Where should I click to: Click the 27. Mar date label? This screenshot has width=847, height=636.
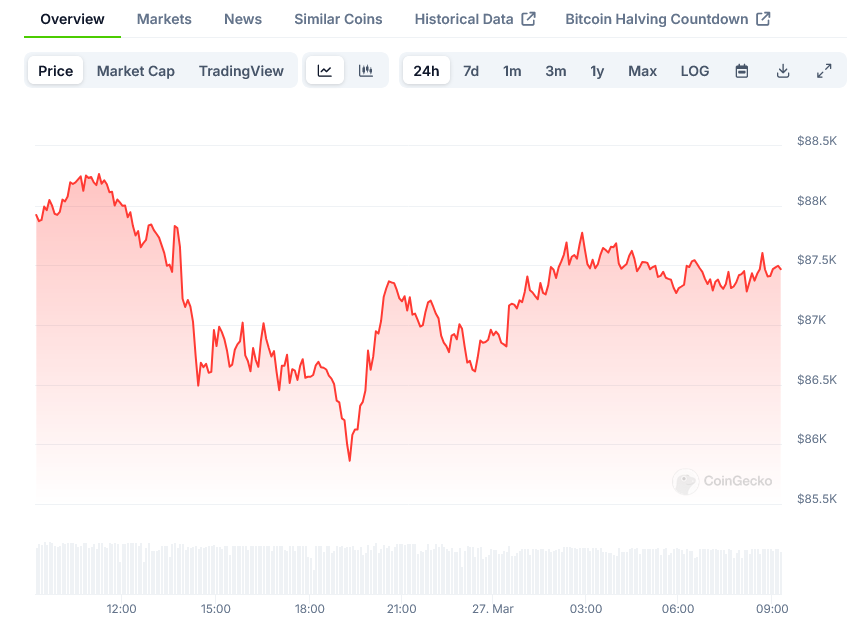point(493,609)
